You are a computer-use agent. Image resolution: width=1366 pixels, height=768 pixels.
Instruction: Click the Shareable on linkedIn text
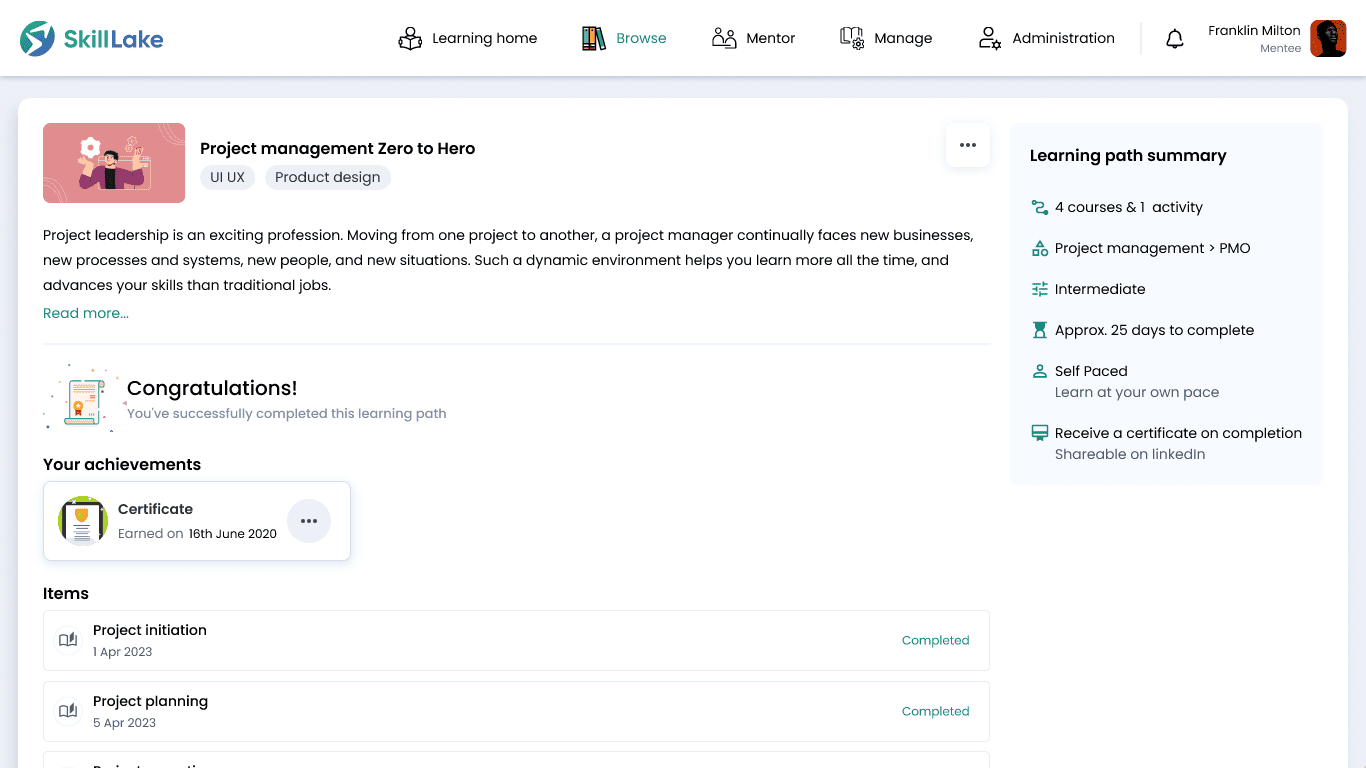[1130, 454]
